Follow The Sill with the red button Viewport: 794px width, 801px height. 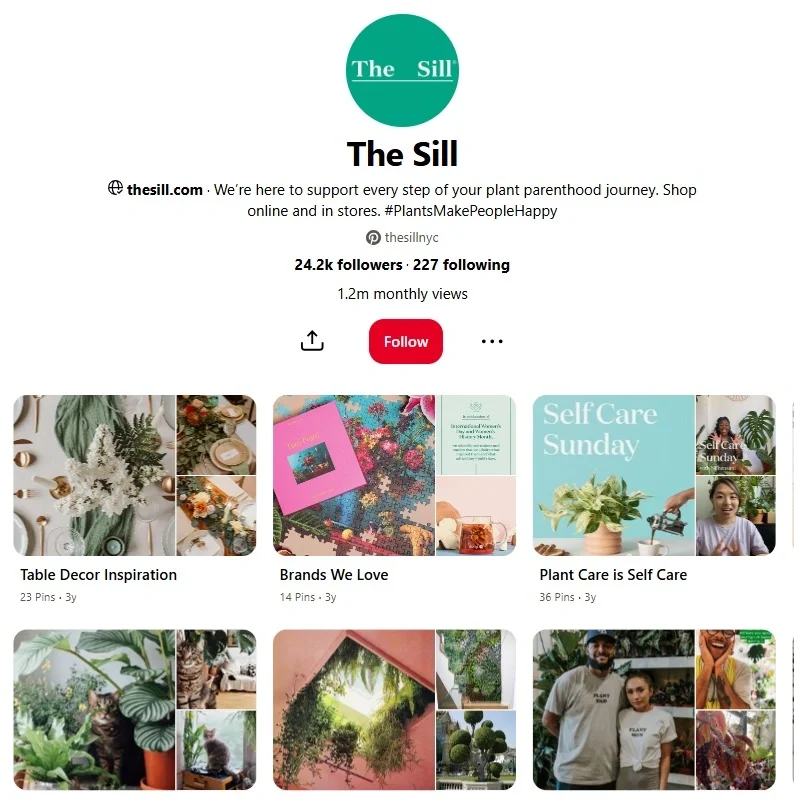[x=406, y=341]
